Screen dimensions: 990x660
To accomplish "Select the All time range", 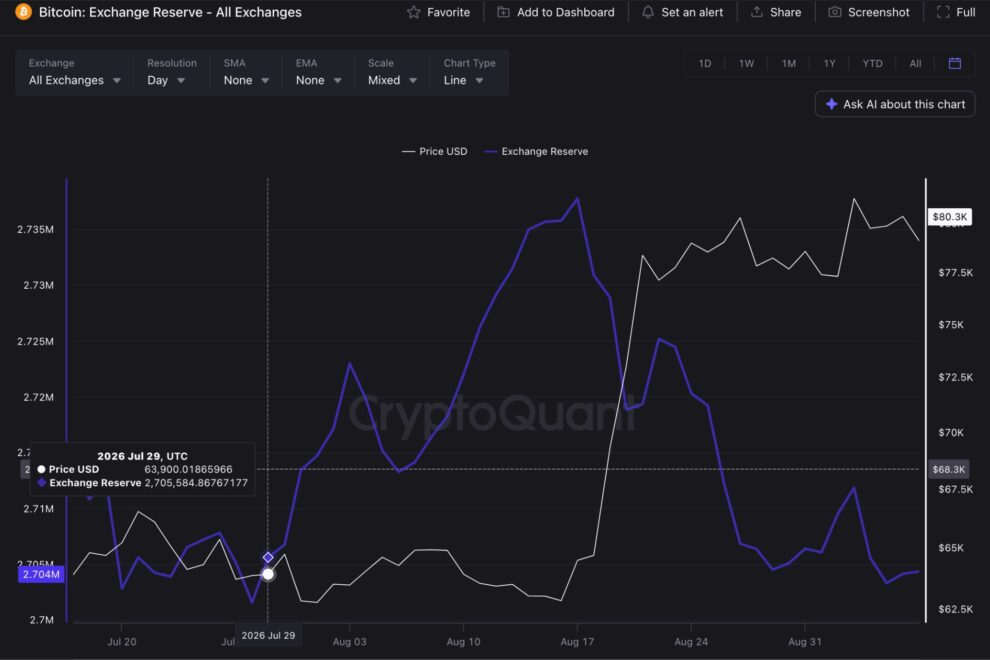I will click(x=915, y=63).
